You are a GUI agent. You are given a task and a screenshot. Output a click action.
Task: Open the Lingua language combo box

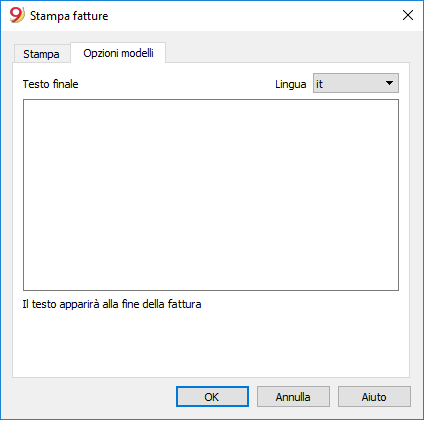pyautogui.click(x=356, y=83)
